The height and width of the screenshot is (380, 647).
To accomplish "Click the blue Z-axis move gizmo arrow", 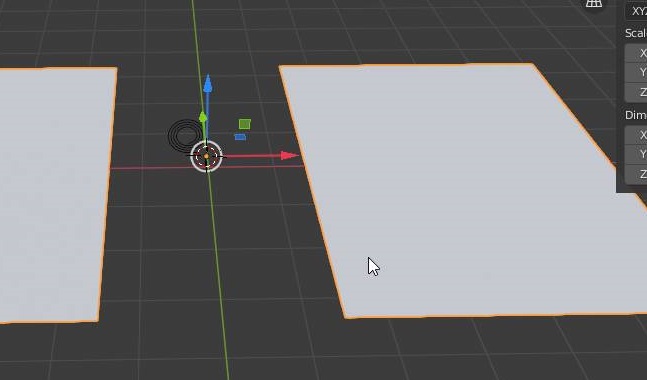I will pos(208,84).
